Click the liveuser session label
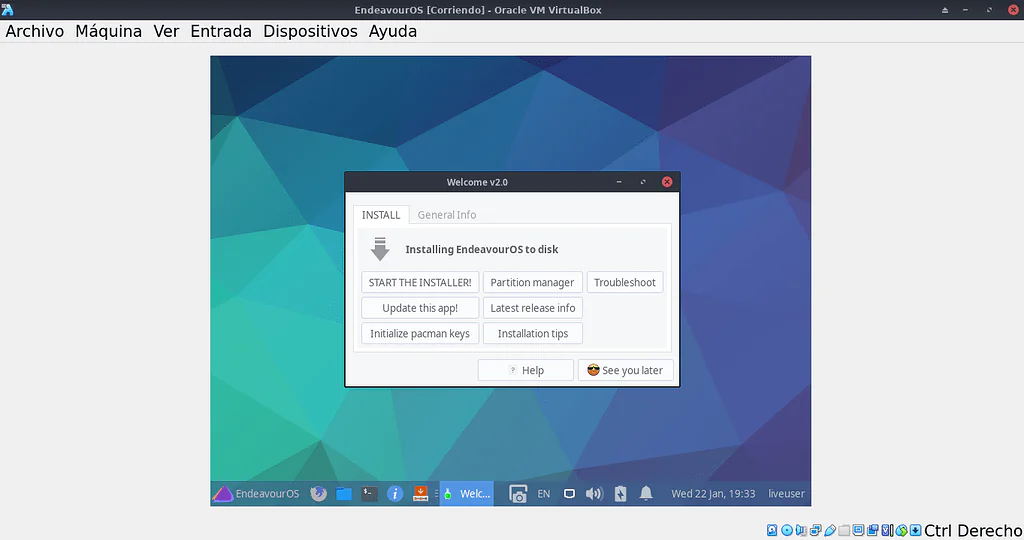The image size is (1024, 540). 786,494
